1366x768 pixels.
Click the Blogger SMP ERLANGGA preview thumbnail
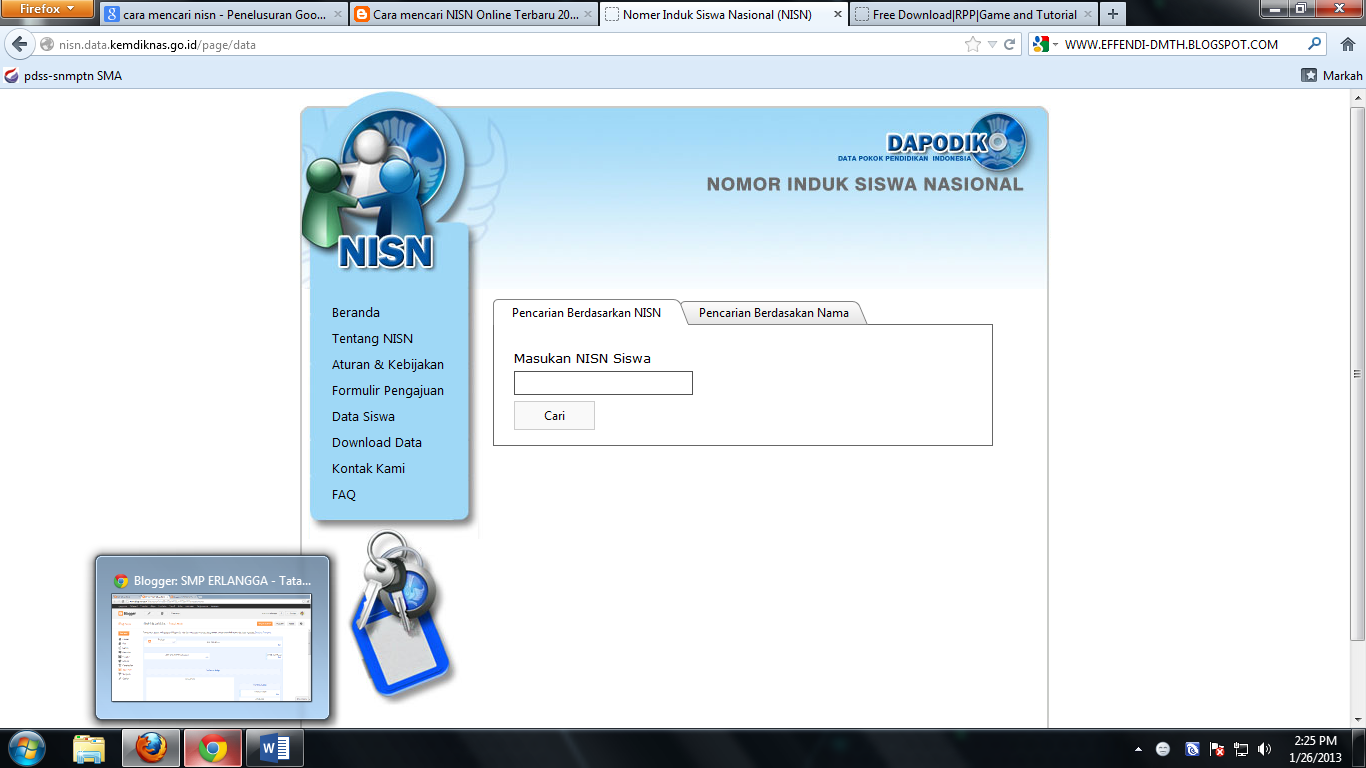coord(211,647)
